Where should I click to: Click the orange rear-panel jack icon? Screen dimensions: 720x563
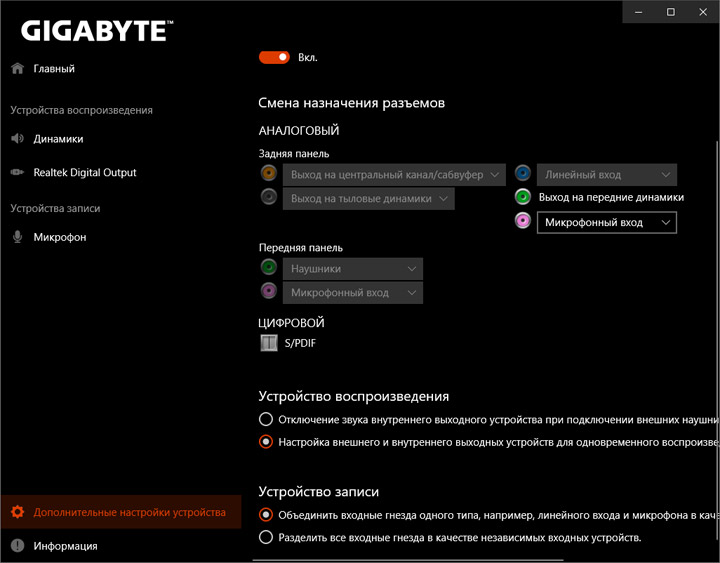point(269,173)
